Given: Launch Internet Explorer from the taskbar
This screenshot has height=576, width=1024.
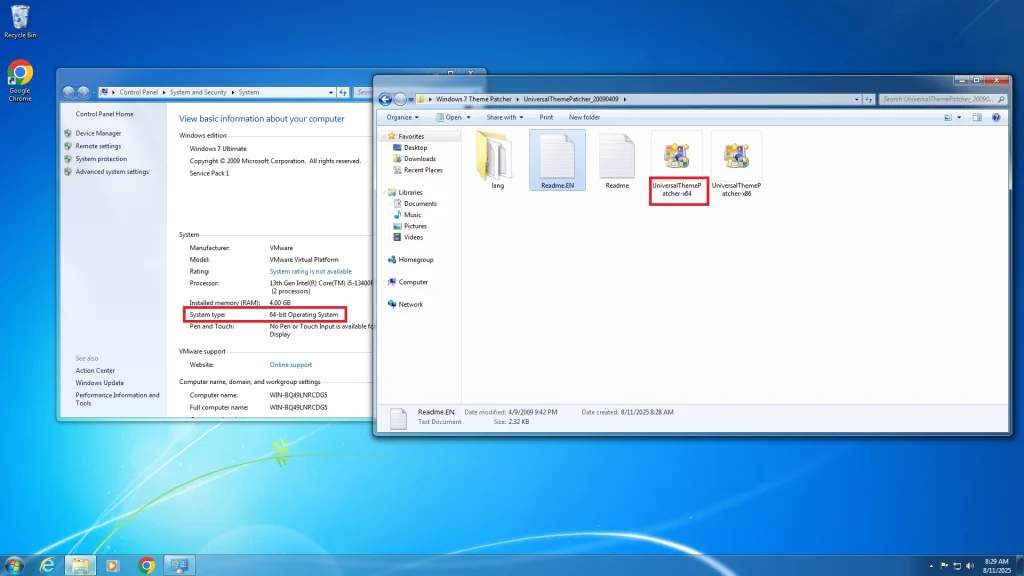Looking at the screenshot, I should (x=47, y=565).
